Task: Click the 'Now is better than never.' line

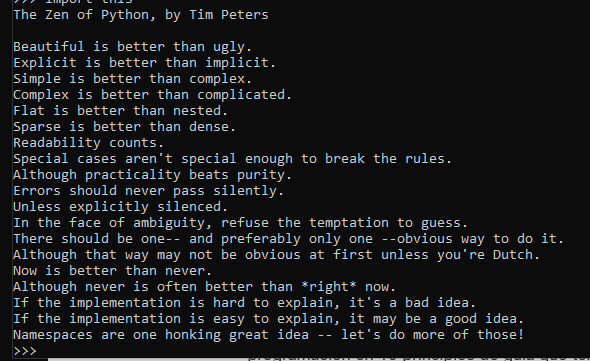Action: (x=113, y=271)
